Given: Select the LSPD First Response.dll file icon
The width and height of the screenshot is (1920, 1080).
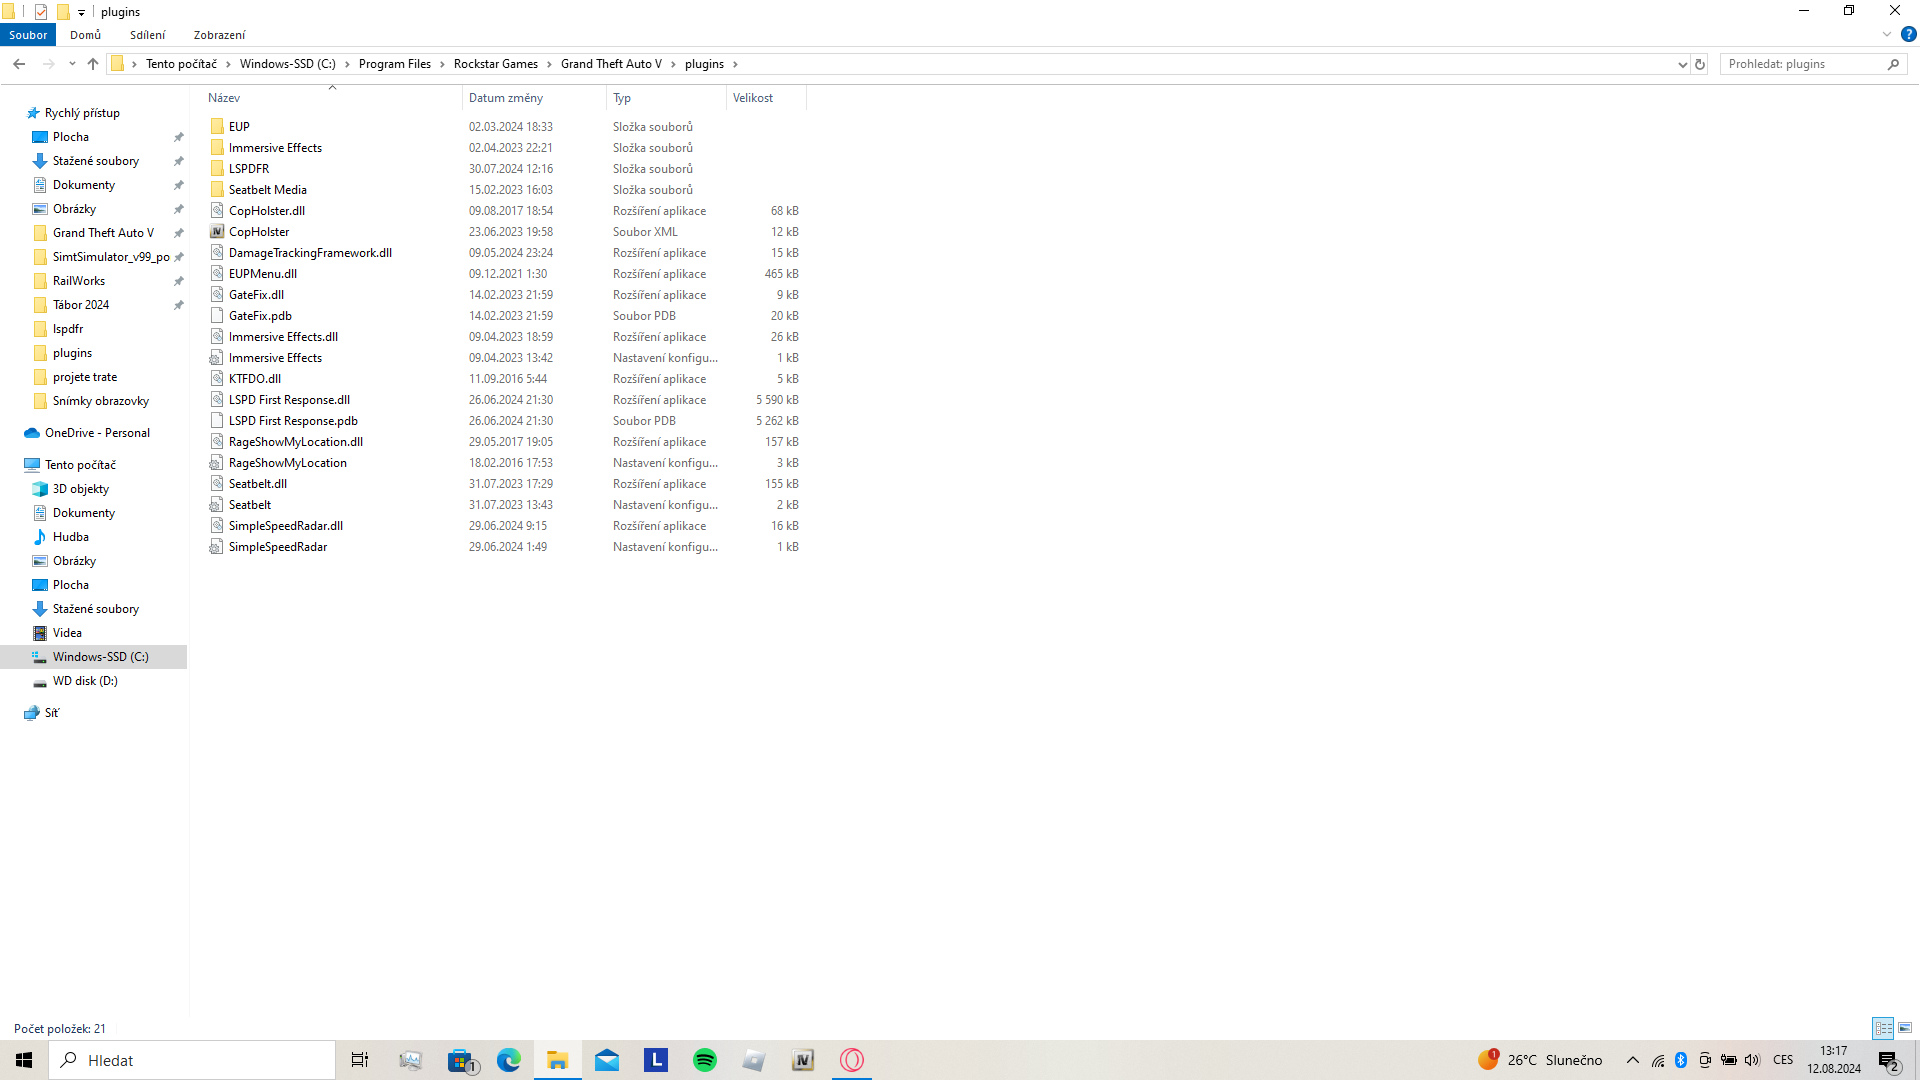Looking at the screenshot, I should [217, 400].
